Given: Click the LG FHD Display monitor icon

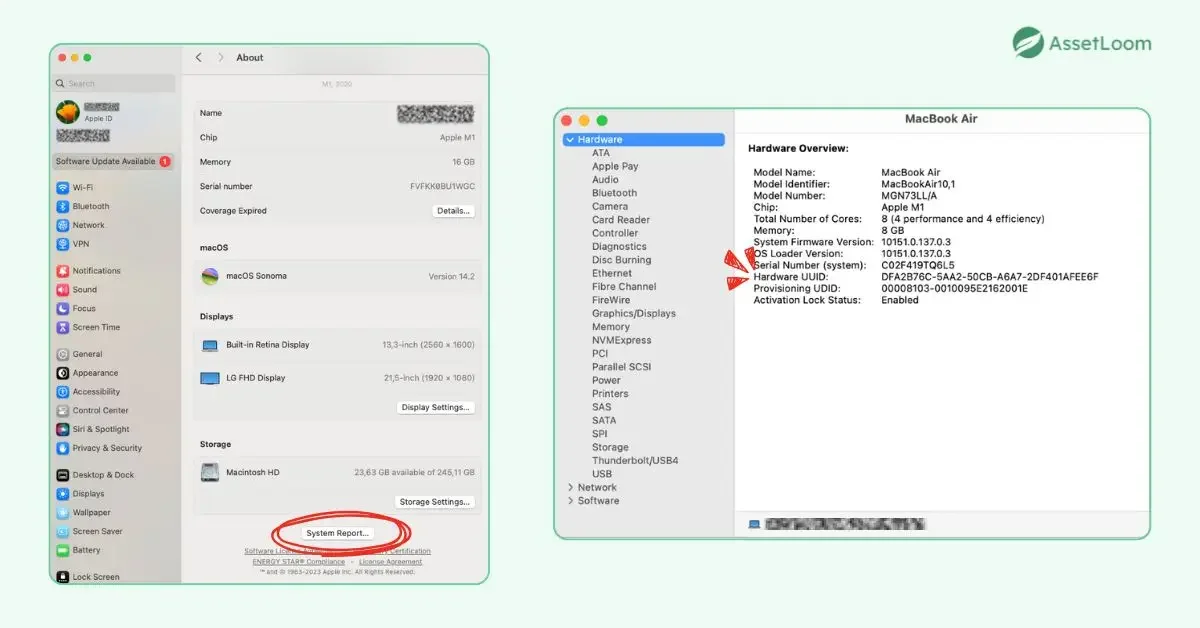Looking at the screenshot, I should click(x=210, y=378).
